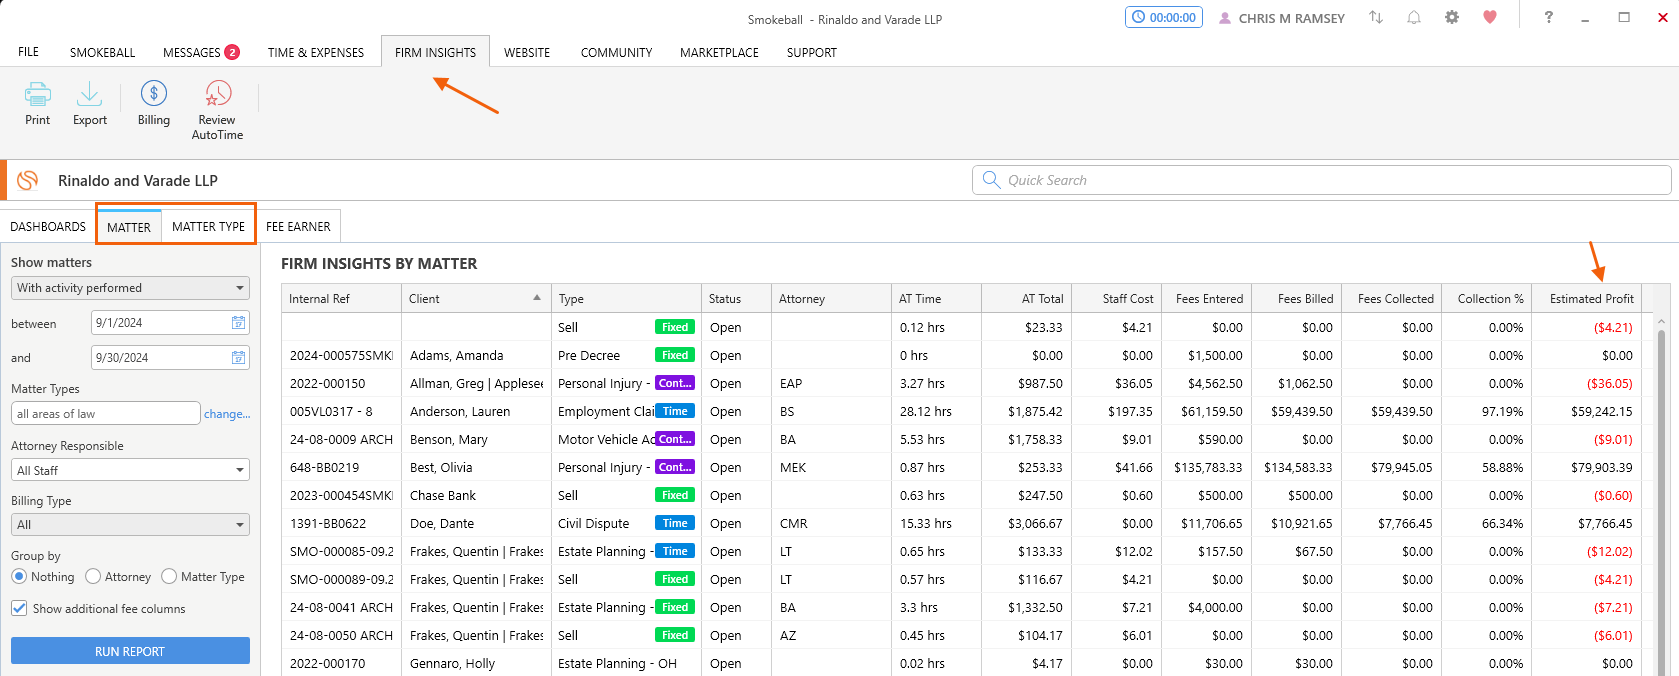Image resolution: width=1679 pixels, height=676 pixels.
Task: Click the search magnifier icon in Quick Search
Action: (x=991, y=180)
